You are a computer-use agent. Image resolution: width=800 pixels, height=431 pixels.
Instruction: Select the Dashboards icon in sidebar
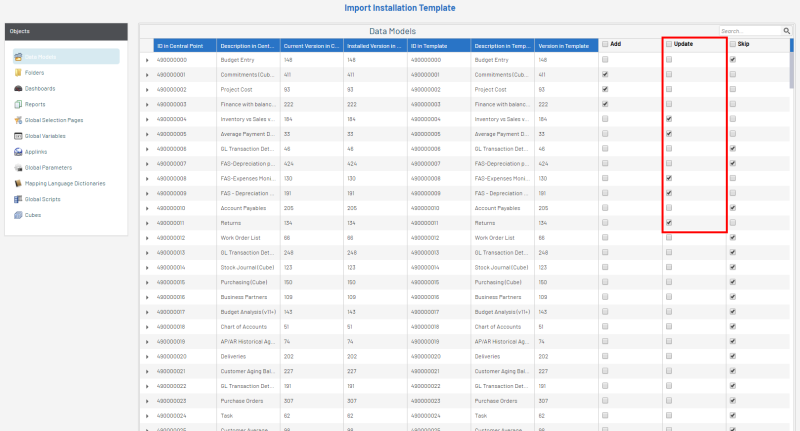click(x=18, y=88)
